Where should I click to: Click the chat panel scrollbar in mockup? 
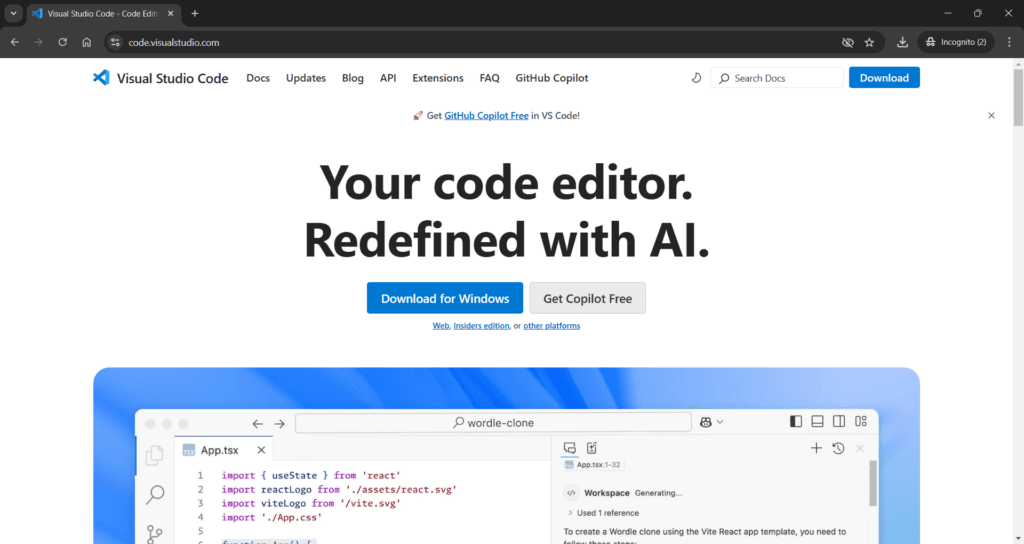point(872,483)
